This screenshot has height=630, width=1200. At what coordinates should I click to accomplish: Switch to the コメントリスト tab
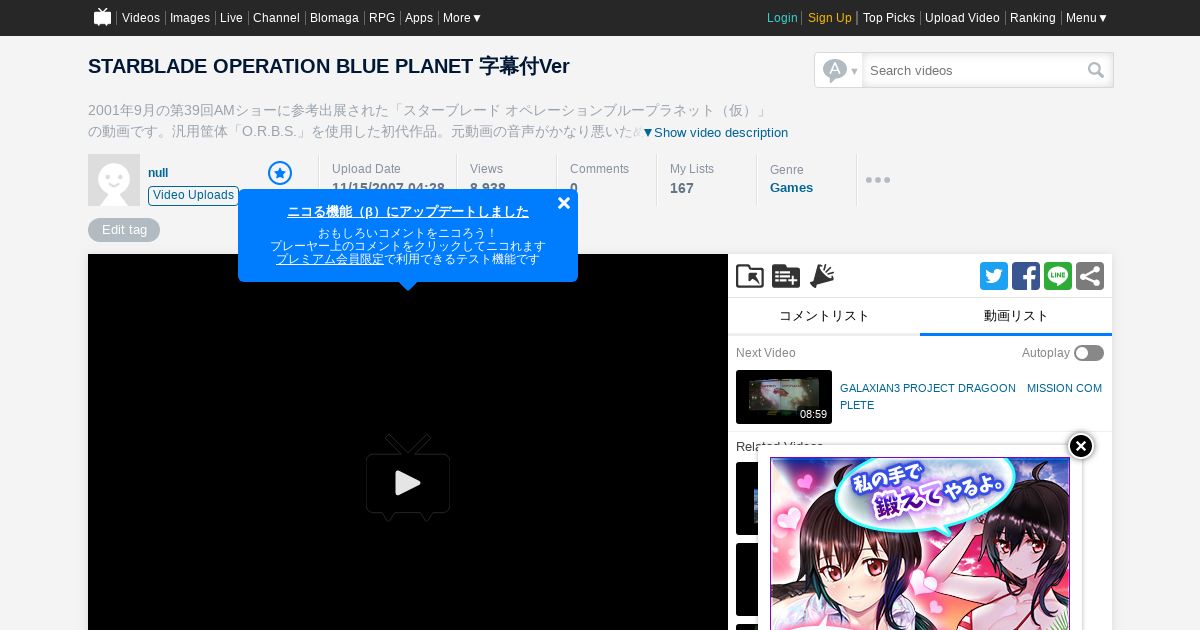coord(824,316)
